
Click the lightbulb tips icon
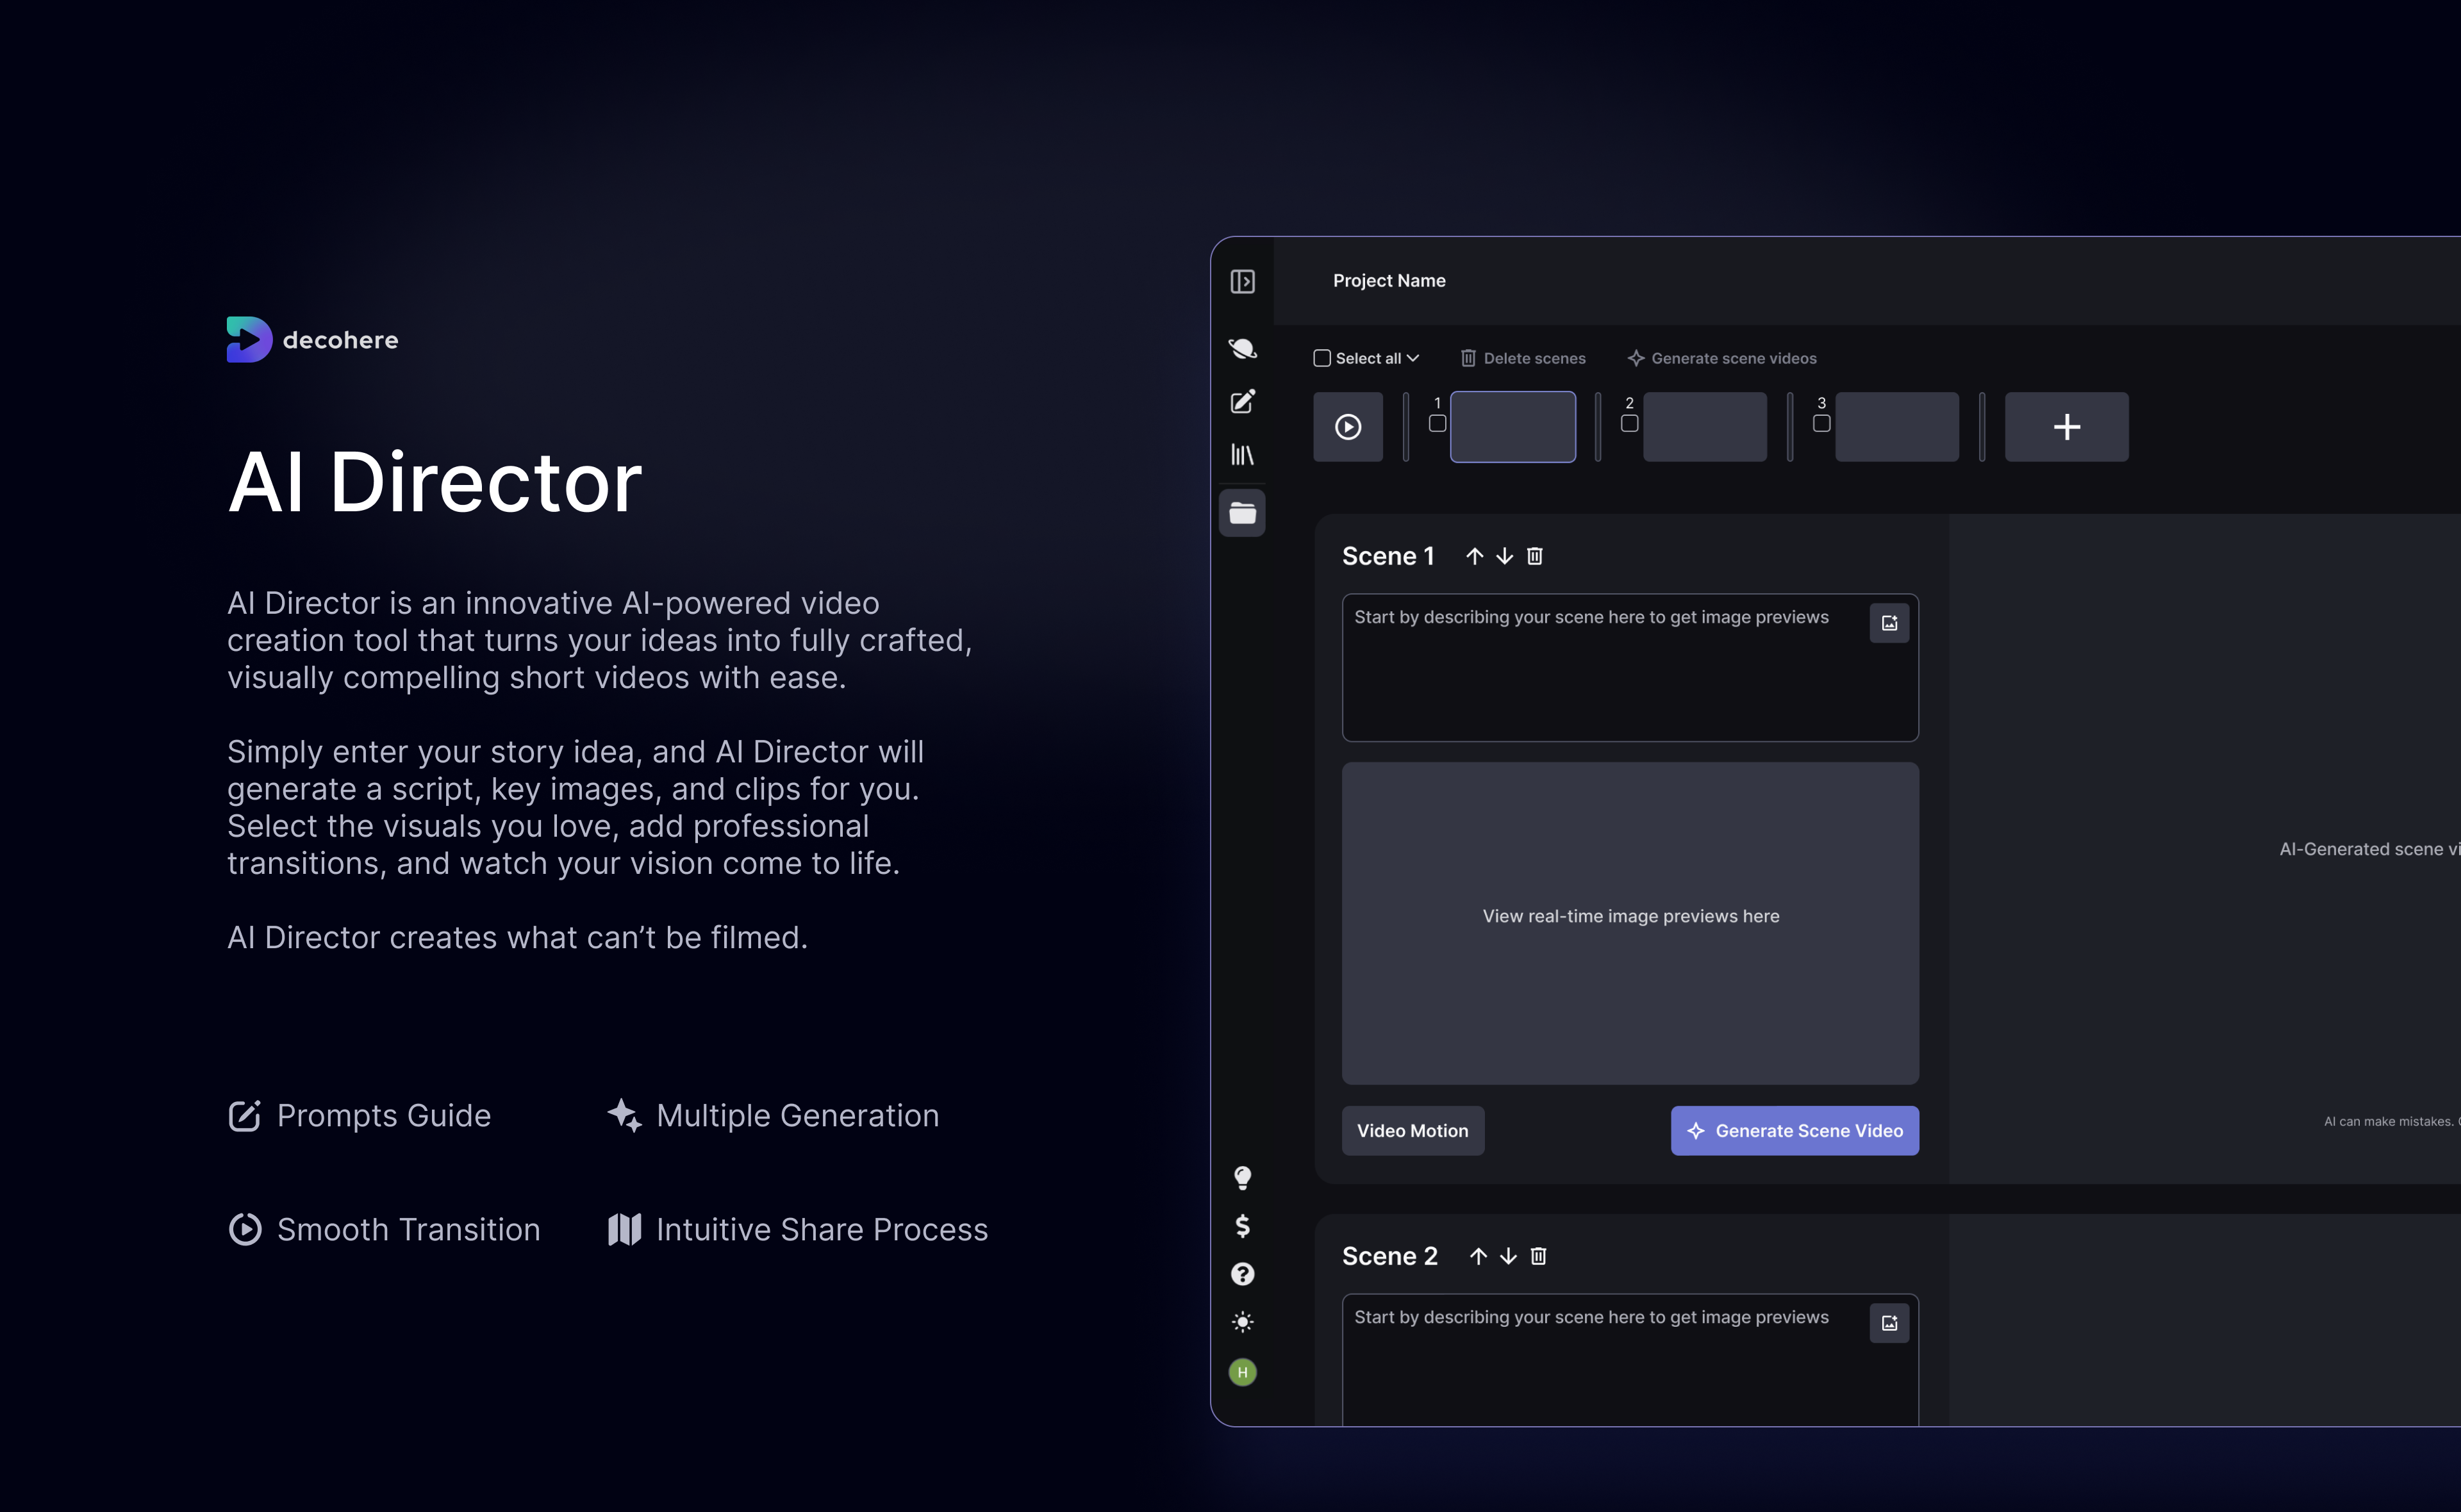point(1242,1177)
